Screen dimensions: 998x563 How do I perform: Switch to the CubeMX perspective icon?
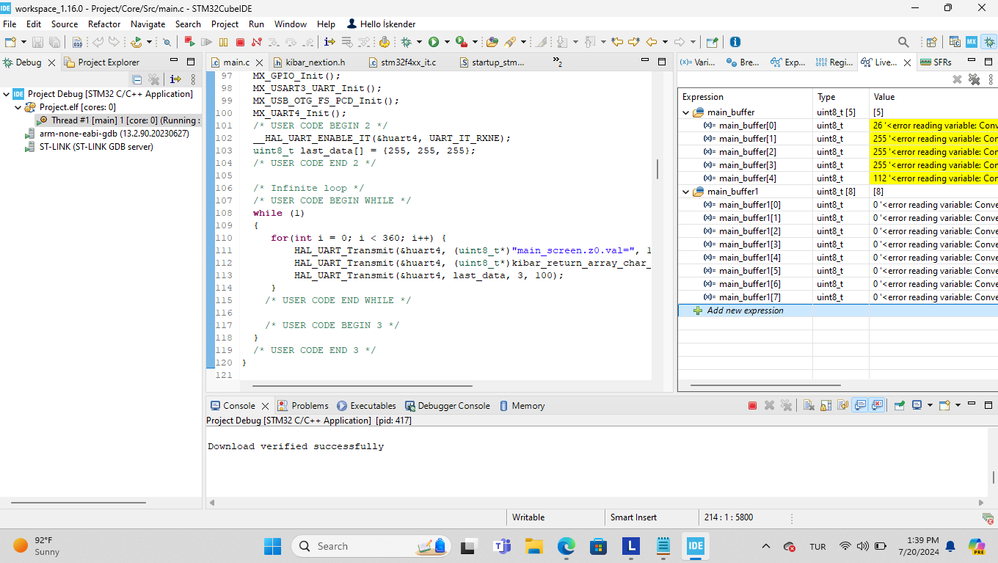(x=971, y=42)
